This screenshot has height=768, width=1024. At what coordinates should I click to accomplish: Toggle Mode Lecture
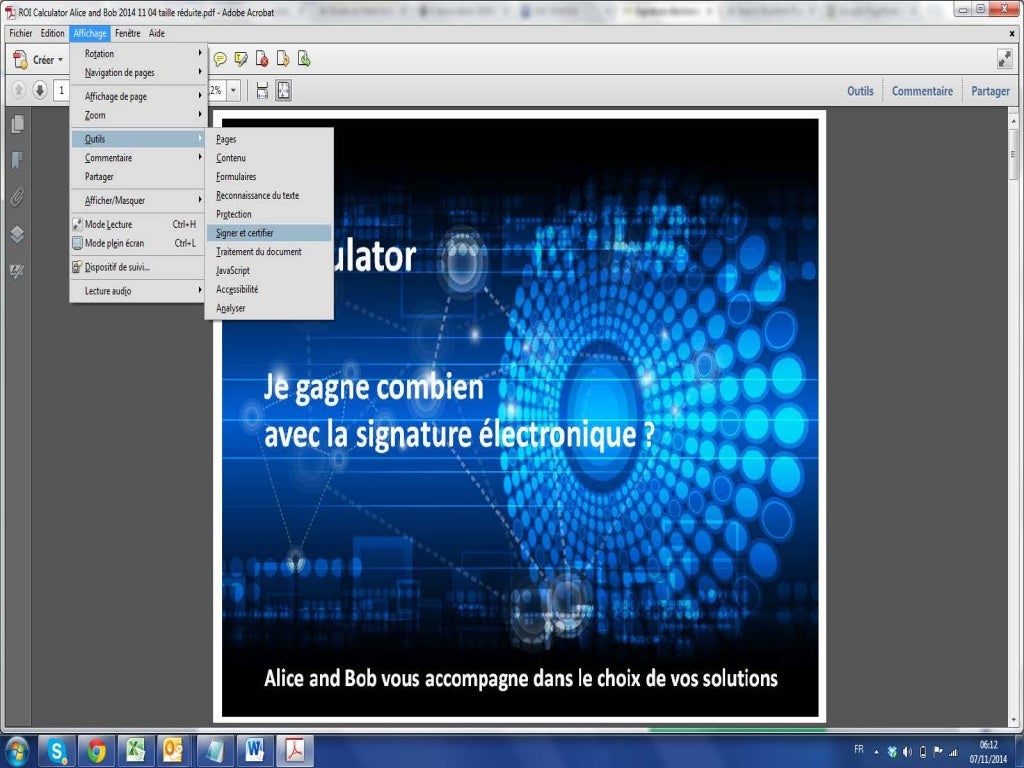click(x=138, y=224)
